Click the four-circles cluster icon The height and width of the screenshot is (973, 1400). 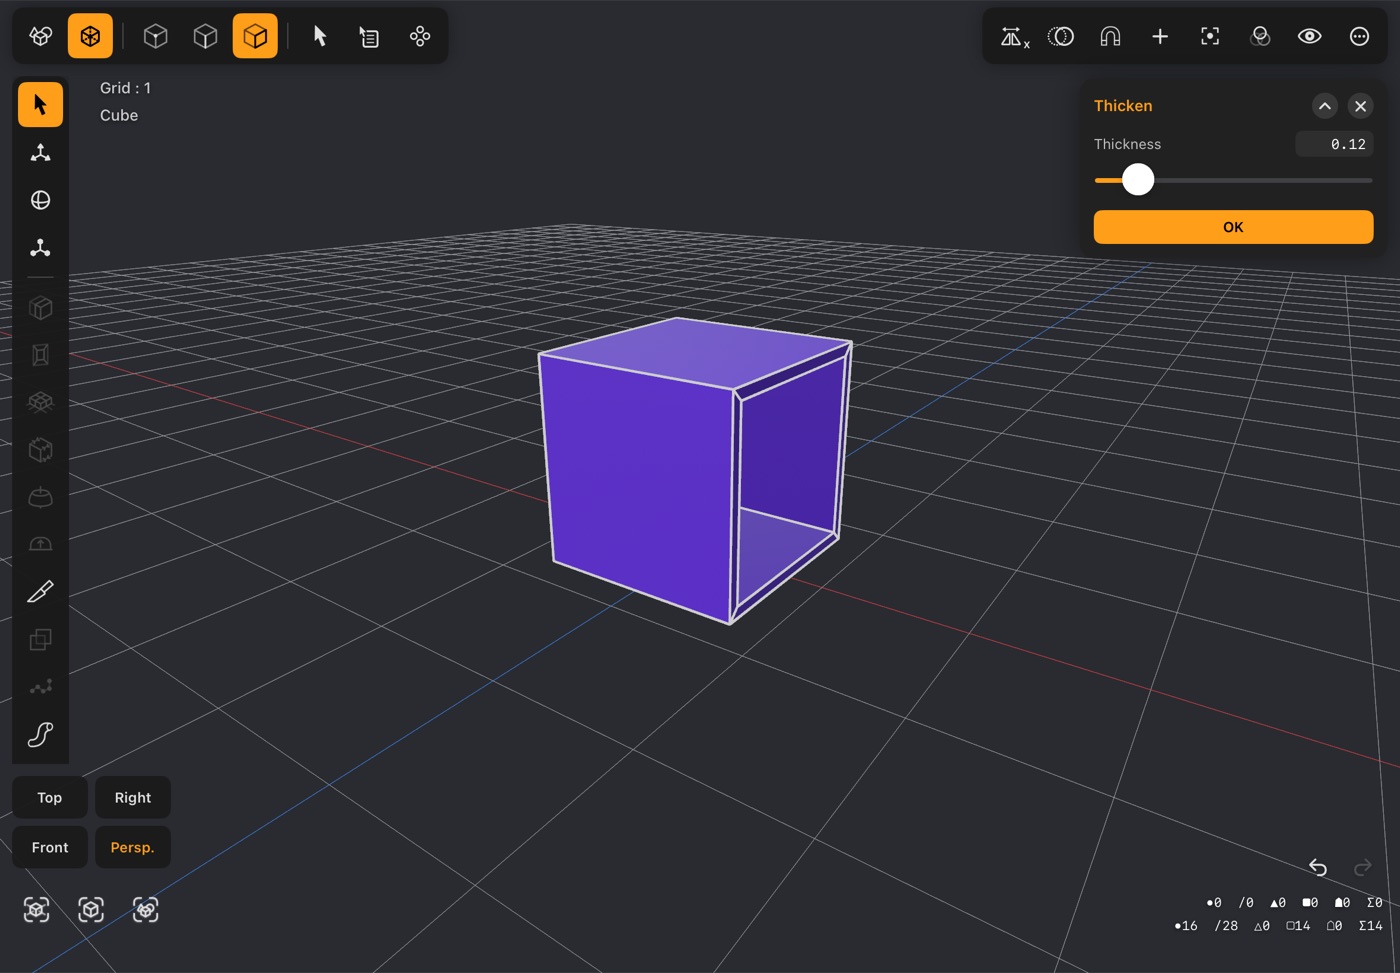420,36
